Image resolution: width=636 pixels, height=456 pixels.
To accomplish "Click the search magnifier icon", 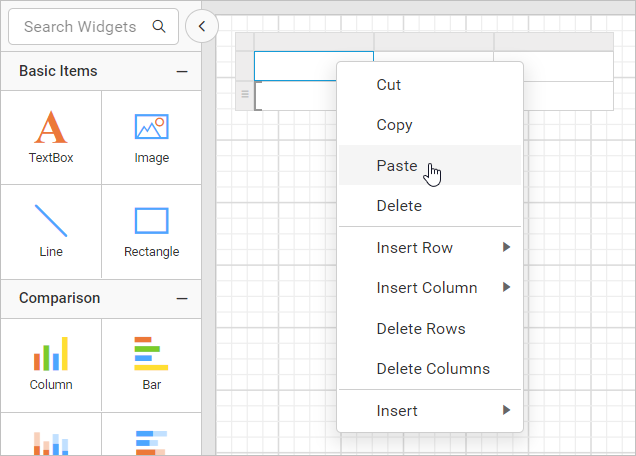I will 159,27.
